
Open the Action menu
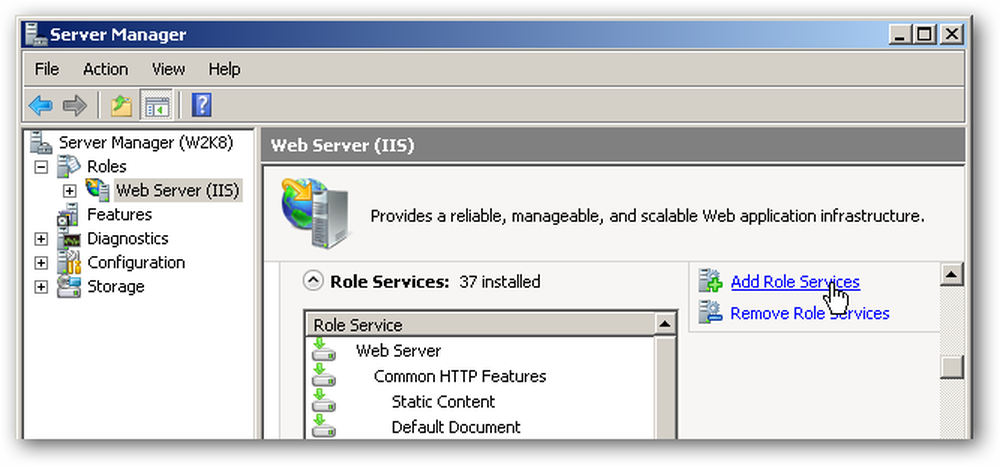(x=105, y=69)
